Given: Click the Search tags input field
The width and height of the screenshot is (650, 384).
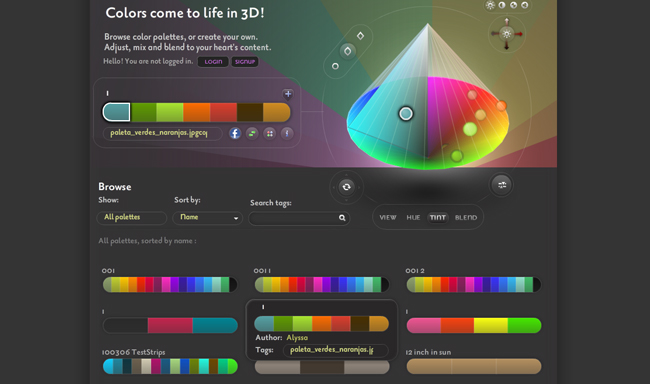Looking at the screenshot, I should (299, 218).
